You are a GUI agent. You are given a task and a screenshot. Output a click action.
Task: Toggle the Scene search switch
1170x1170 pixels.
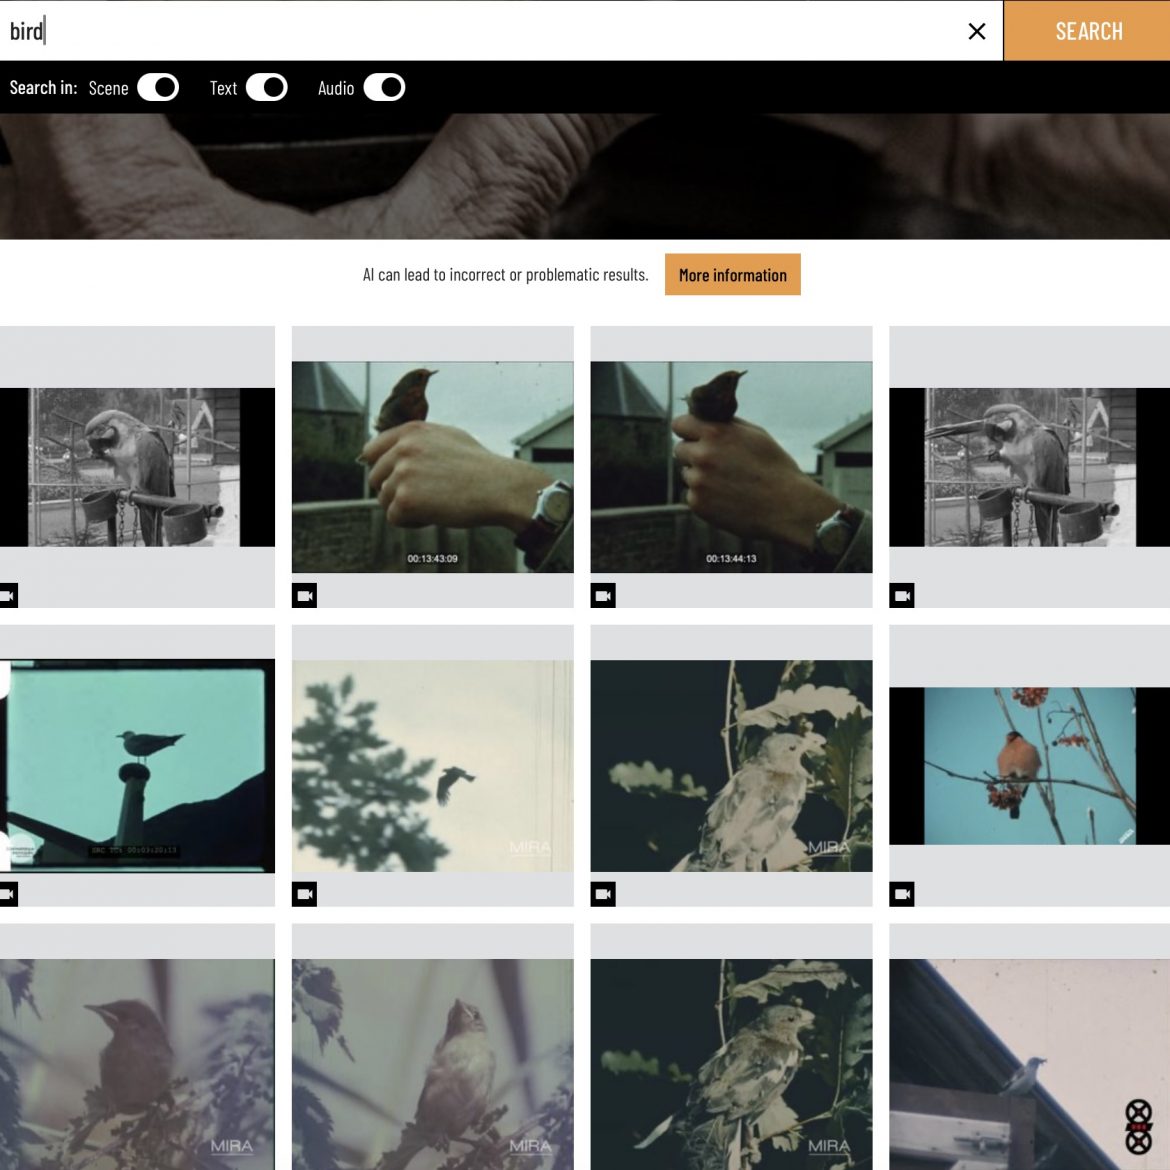point(157,88)
